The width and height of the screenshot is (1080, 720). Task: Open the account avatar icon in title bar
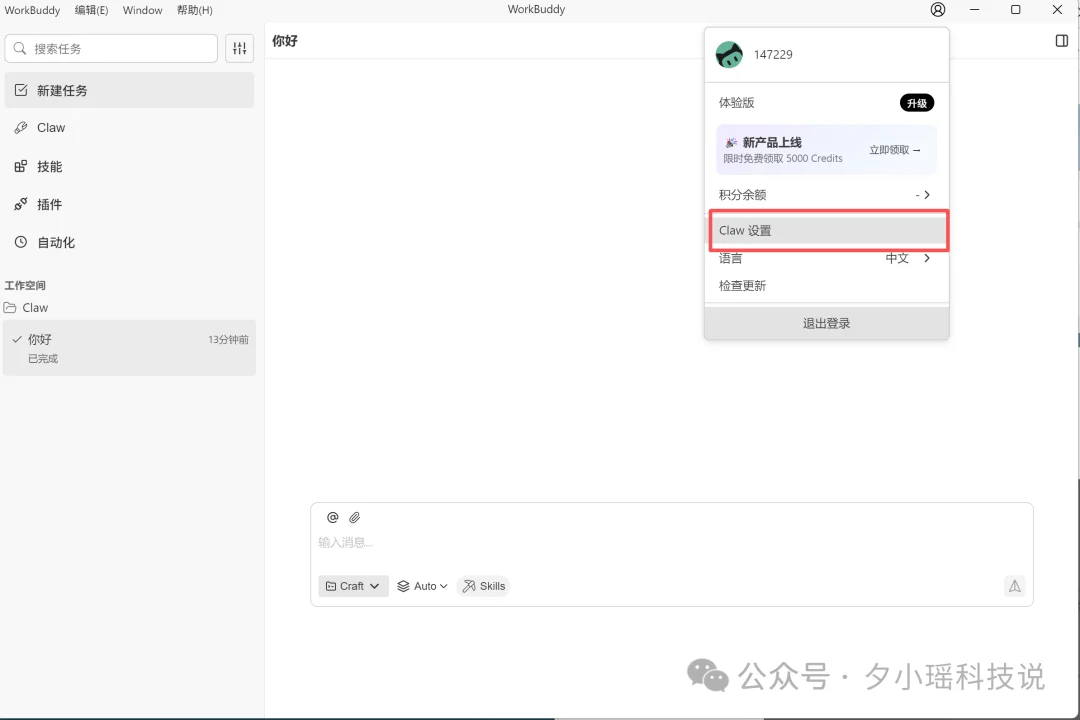pos(937,9)
